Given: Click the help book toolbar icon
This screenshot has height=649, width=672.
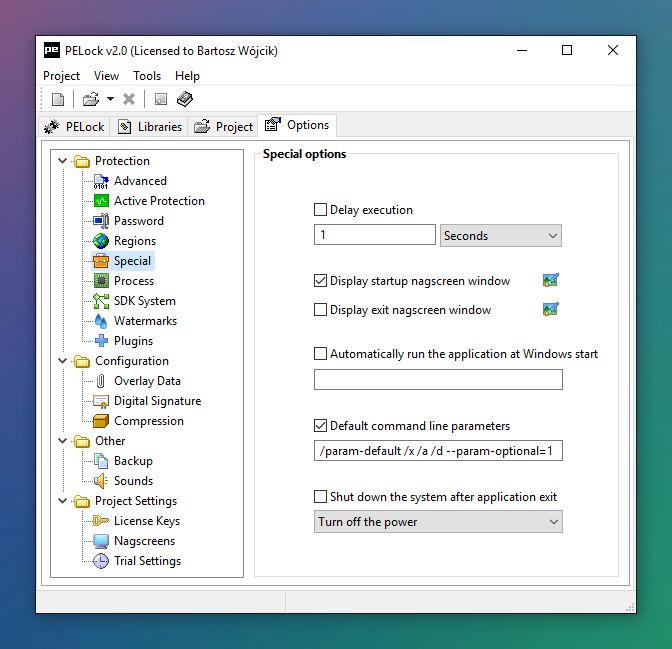Looking at the screenshot, I should (185, 99).
